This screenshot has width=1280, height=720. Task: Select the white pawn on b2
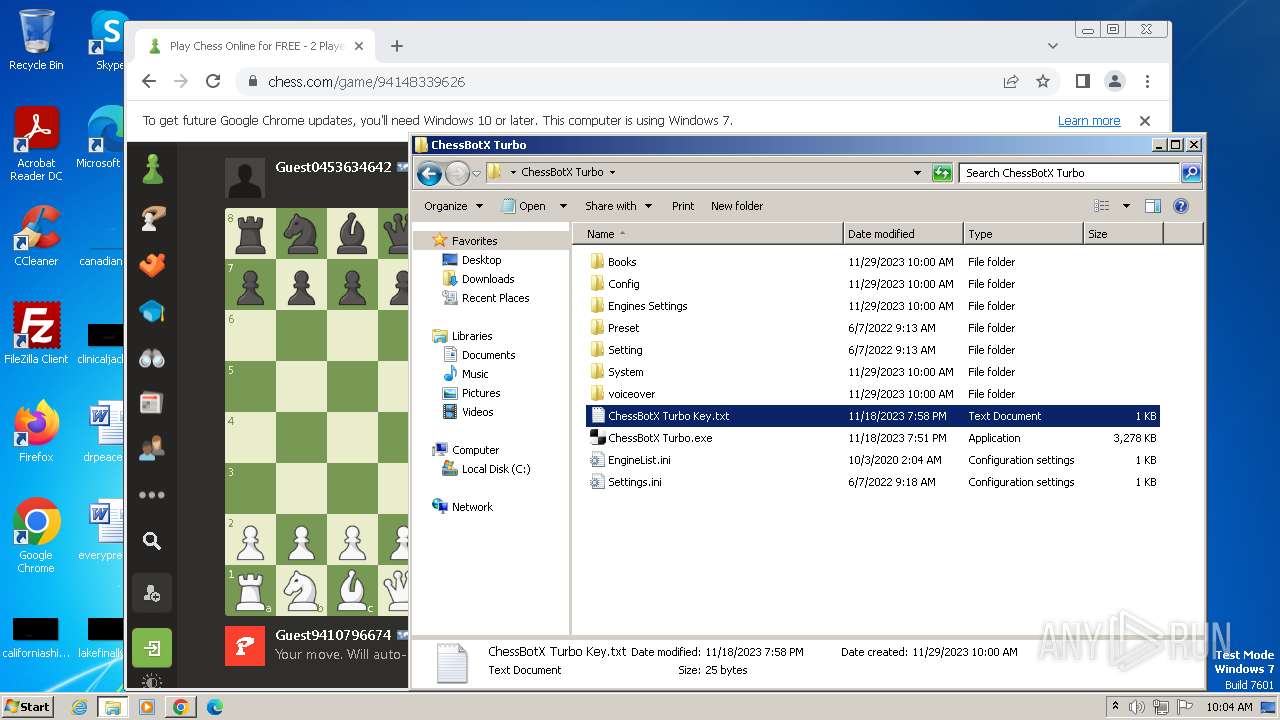[301, 540]
